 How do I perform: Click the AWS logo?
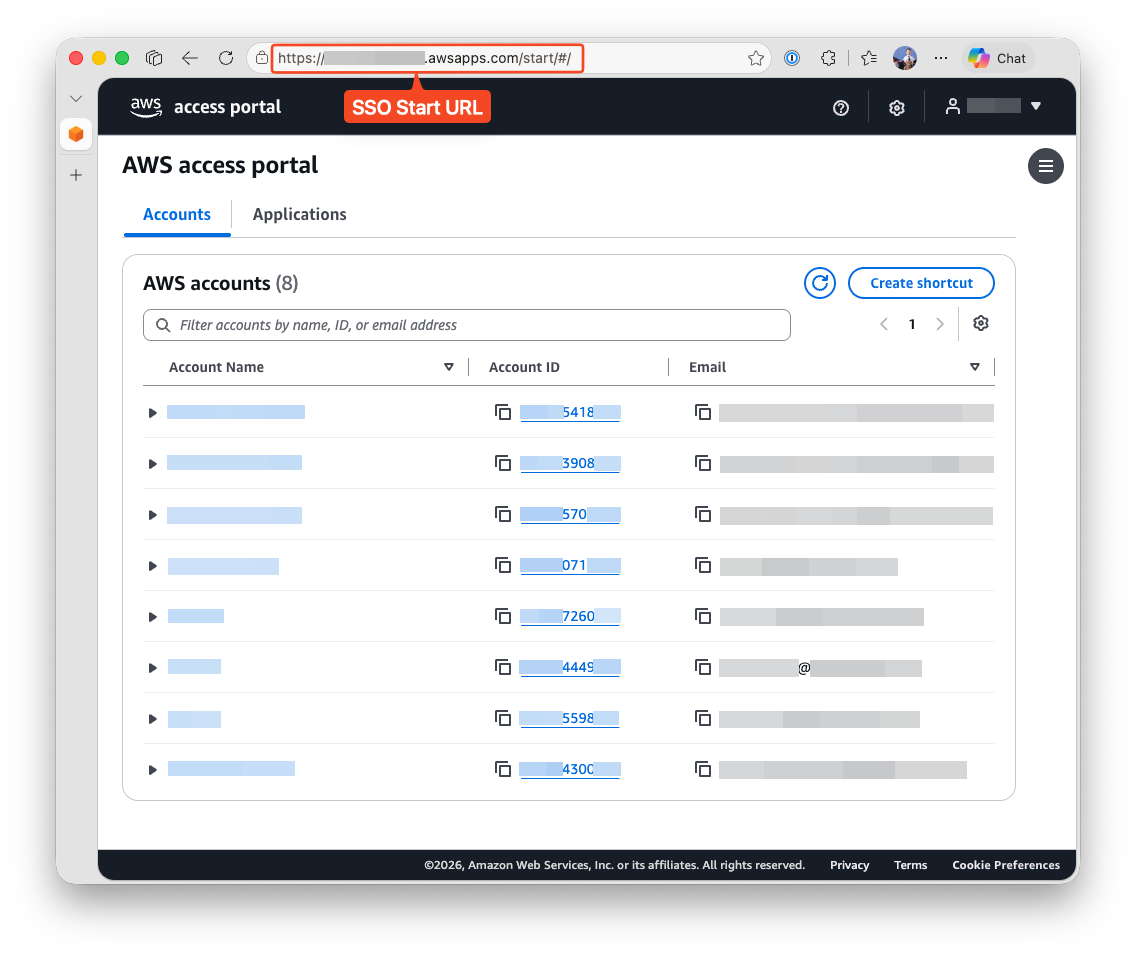pos(146,107)
